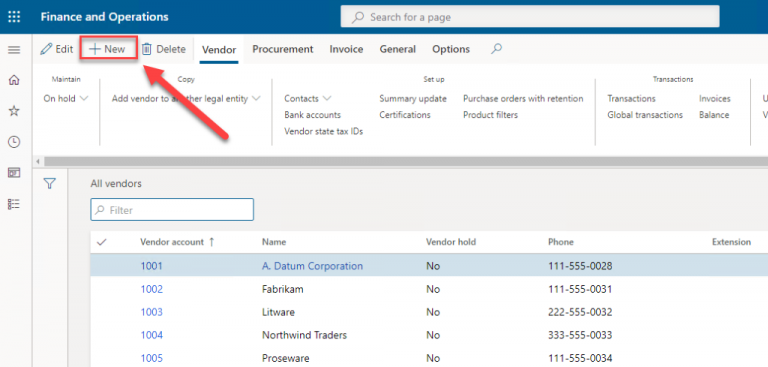Select the Northwind Traders name cell
This screenshot has width=768, height=367.
click(304, 335)
